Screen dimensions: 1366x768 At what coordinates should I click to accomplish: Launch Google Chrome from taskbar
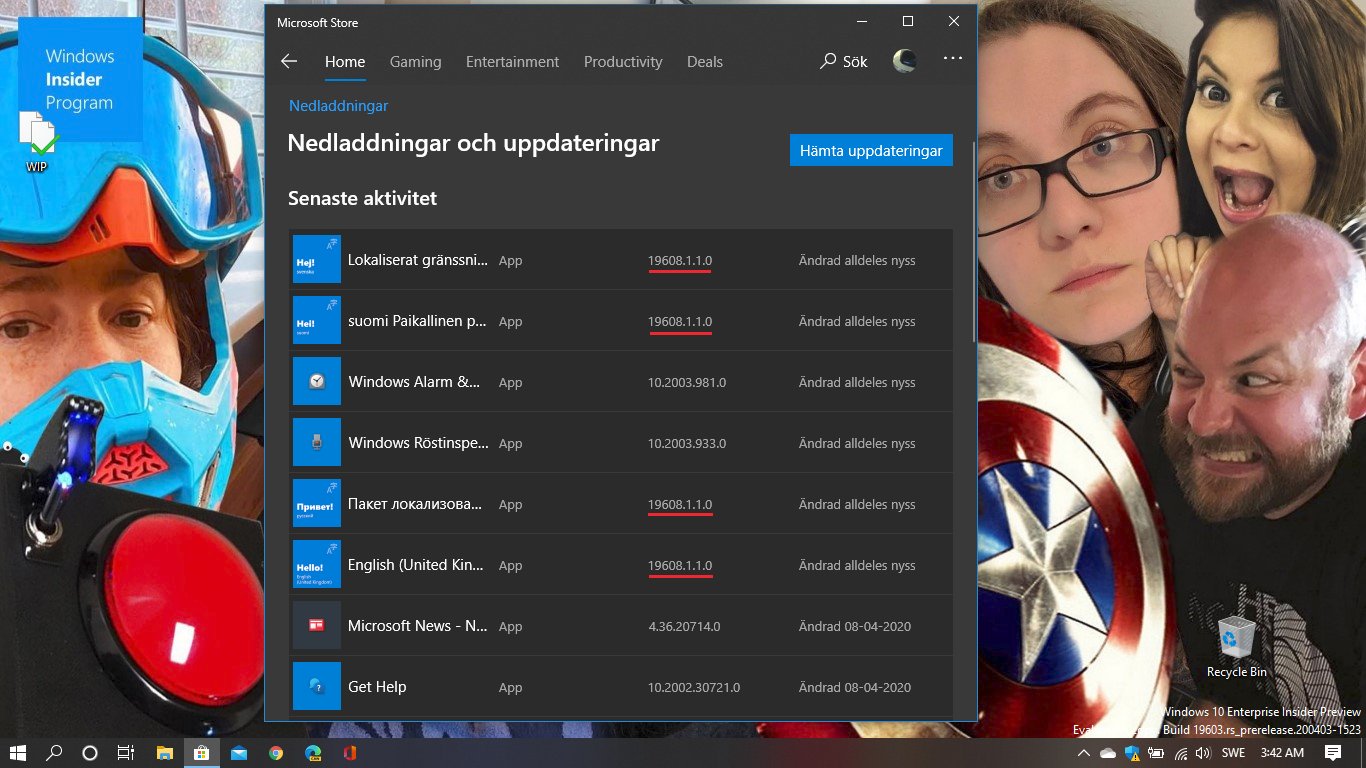[x=276, y=753]
